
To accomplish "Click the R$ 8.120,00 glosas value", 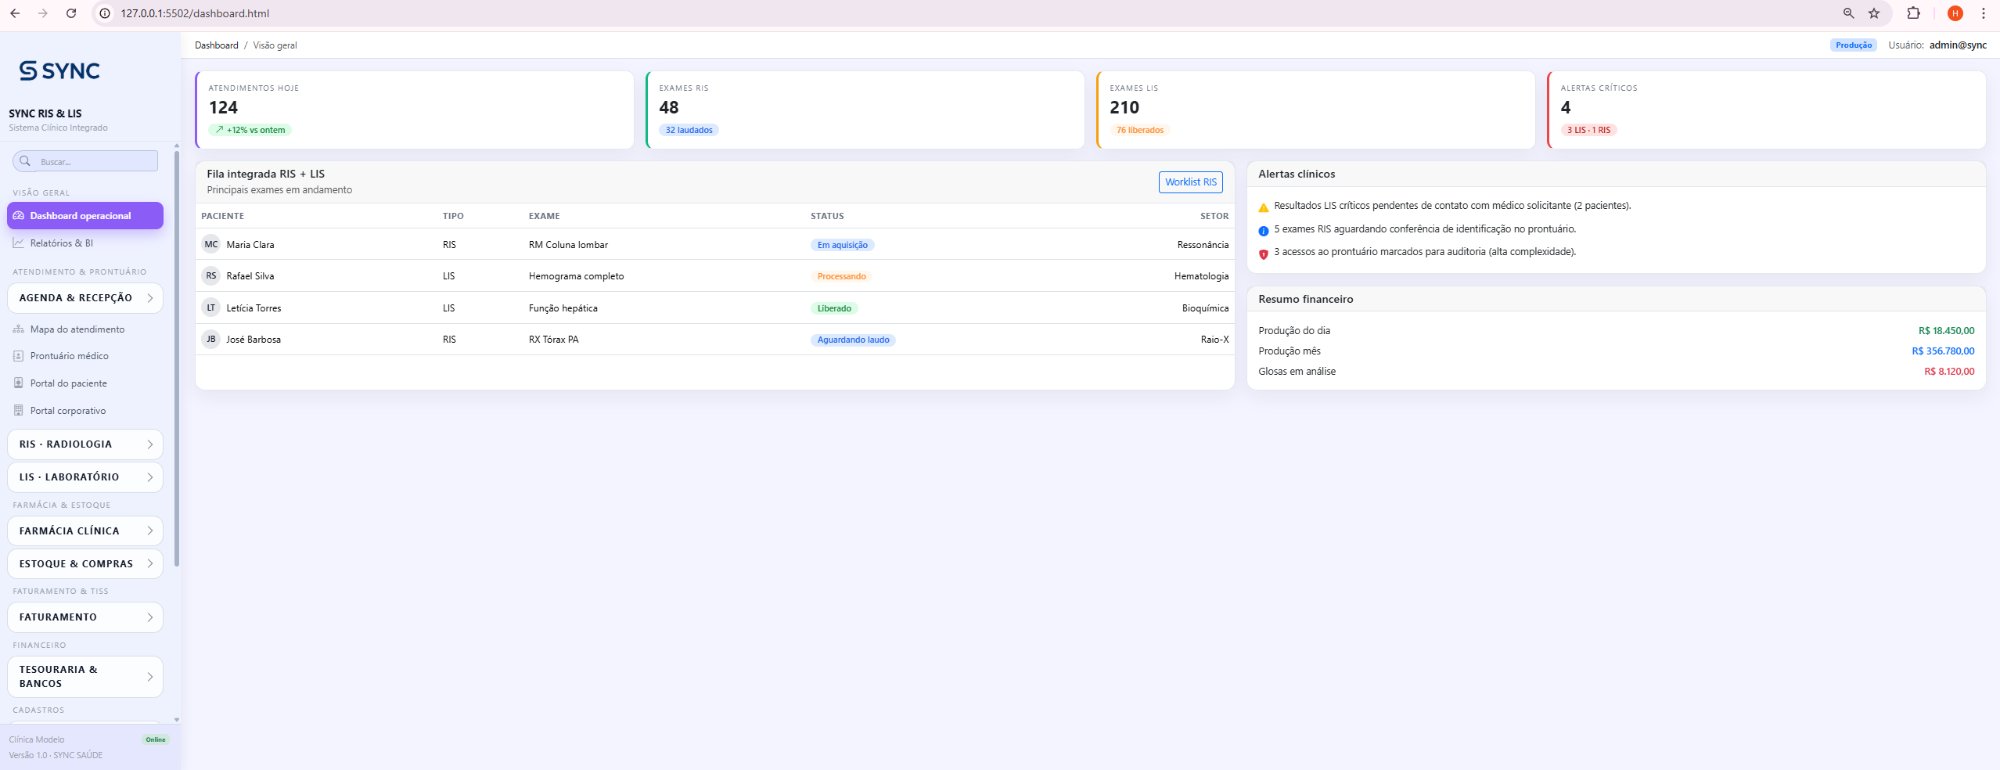I will (x=1949, y=372).
